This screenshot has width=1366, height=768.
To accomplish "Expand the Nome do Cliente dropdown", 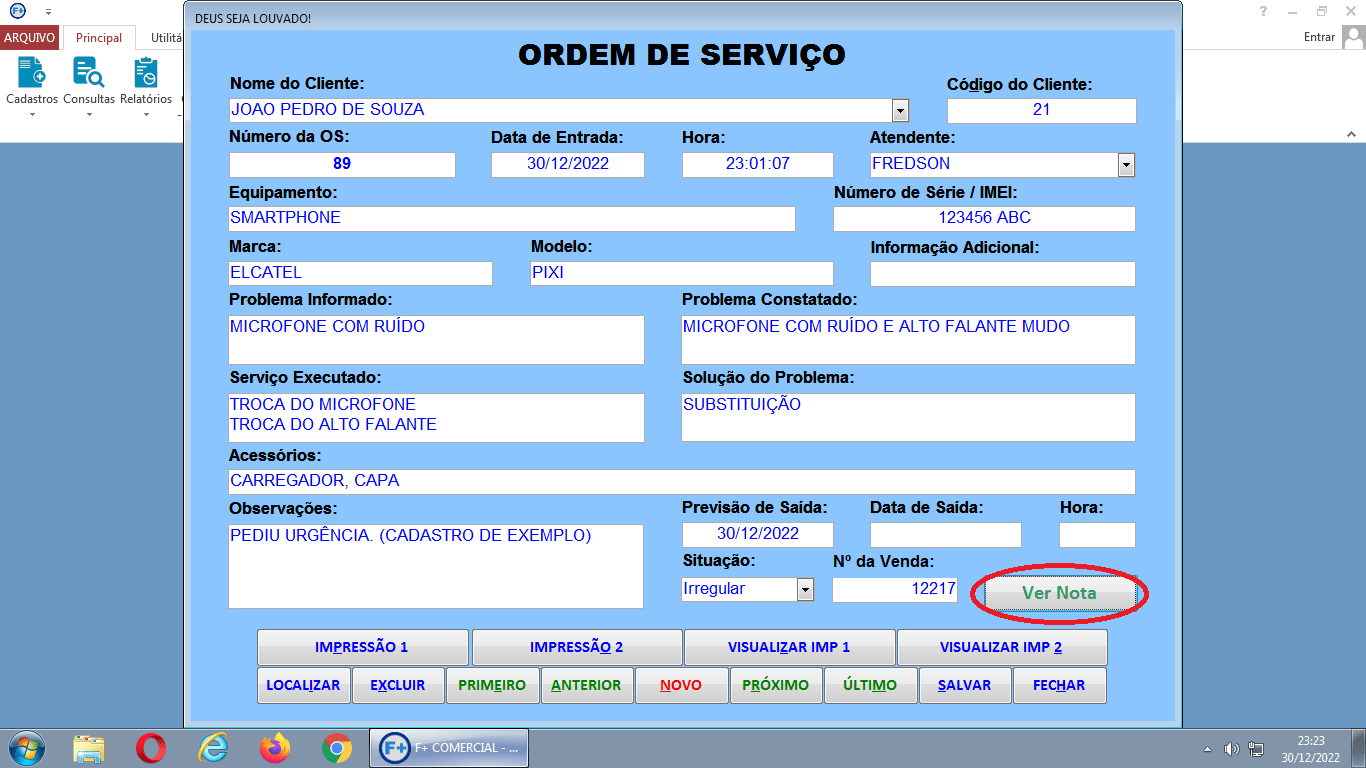I will 900,110.
